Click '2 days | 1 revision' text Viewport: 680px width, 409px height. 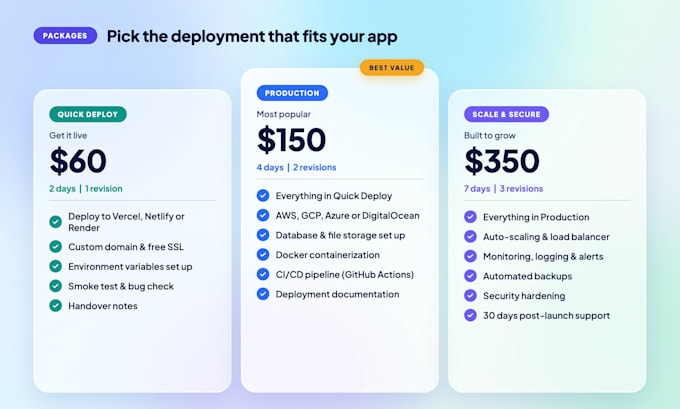tap(86, 189)
